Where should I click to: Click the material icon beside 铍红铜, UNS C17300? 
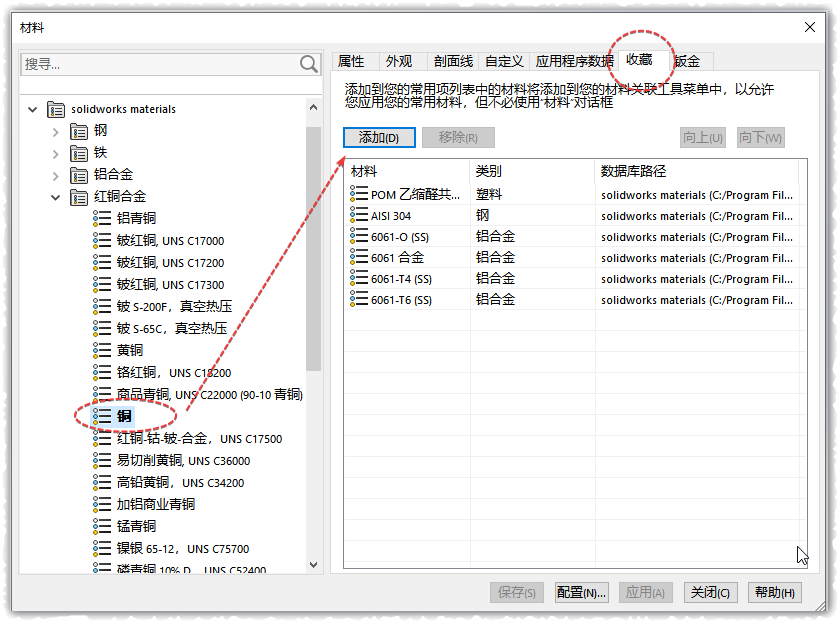[102, 284]
